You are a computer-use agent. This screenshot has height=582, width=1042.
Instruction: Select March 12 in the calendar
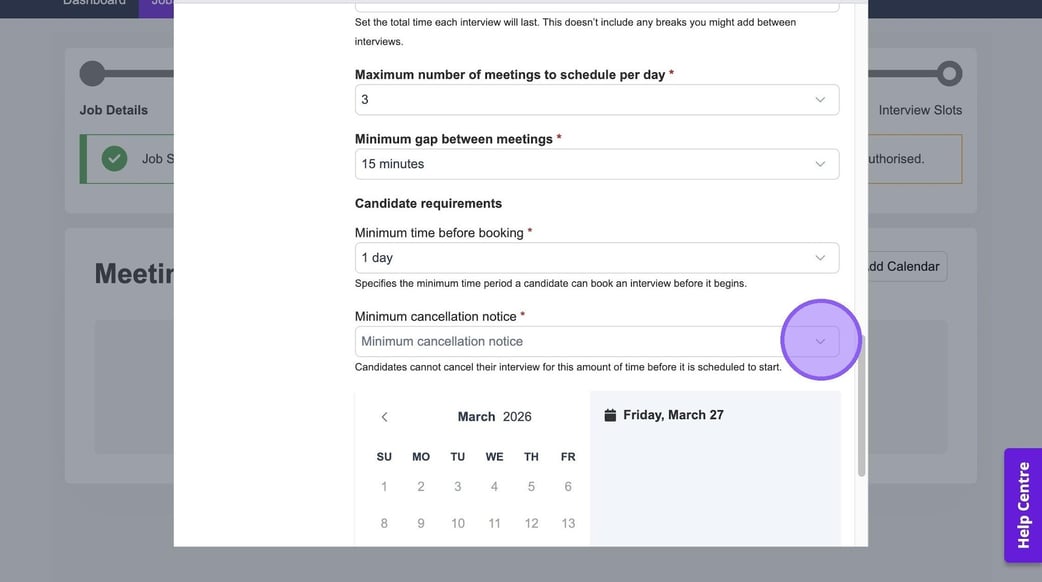tap(531, 523)
